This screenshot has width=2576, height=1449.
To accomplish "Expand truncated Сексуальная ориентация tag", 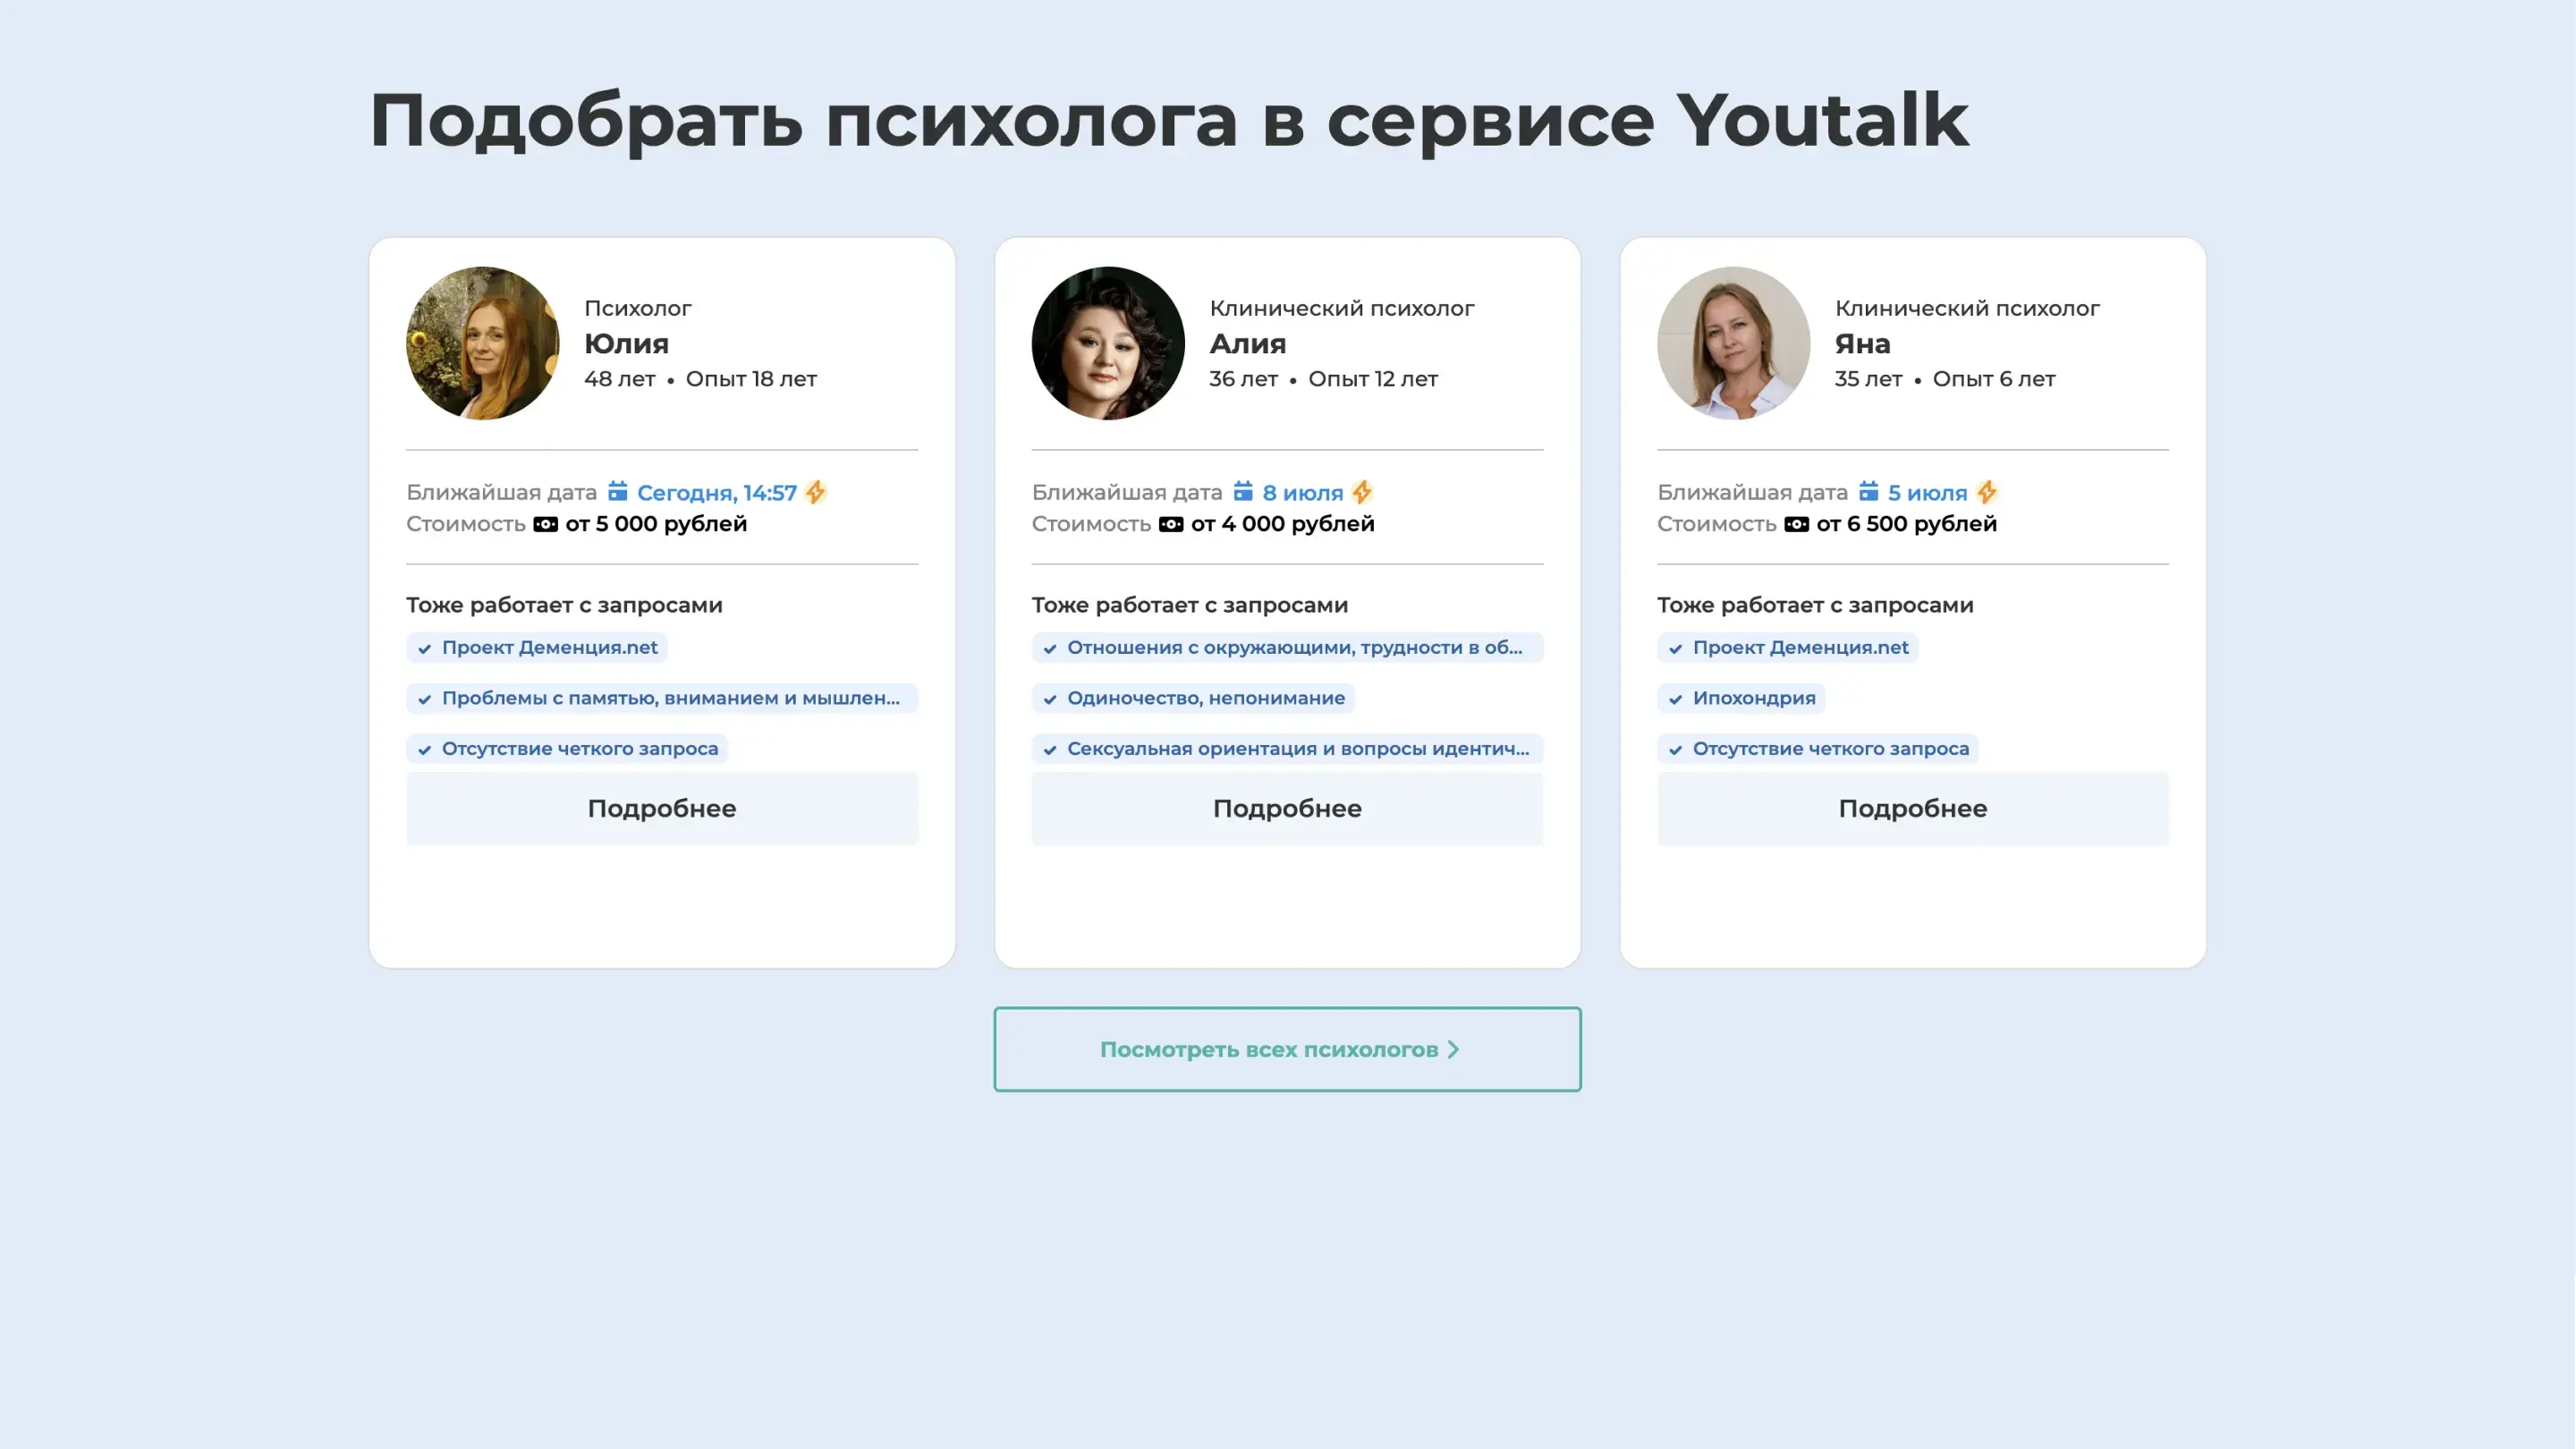I will pos(1297,748).
